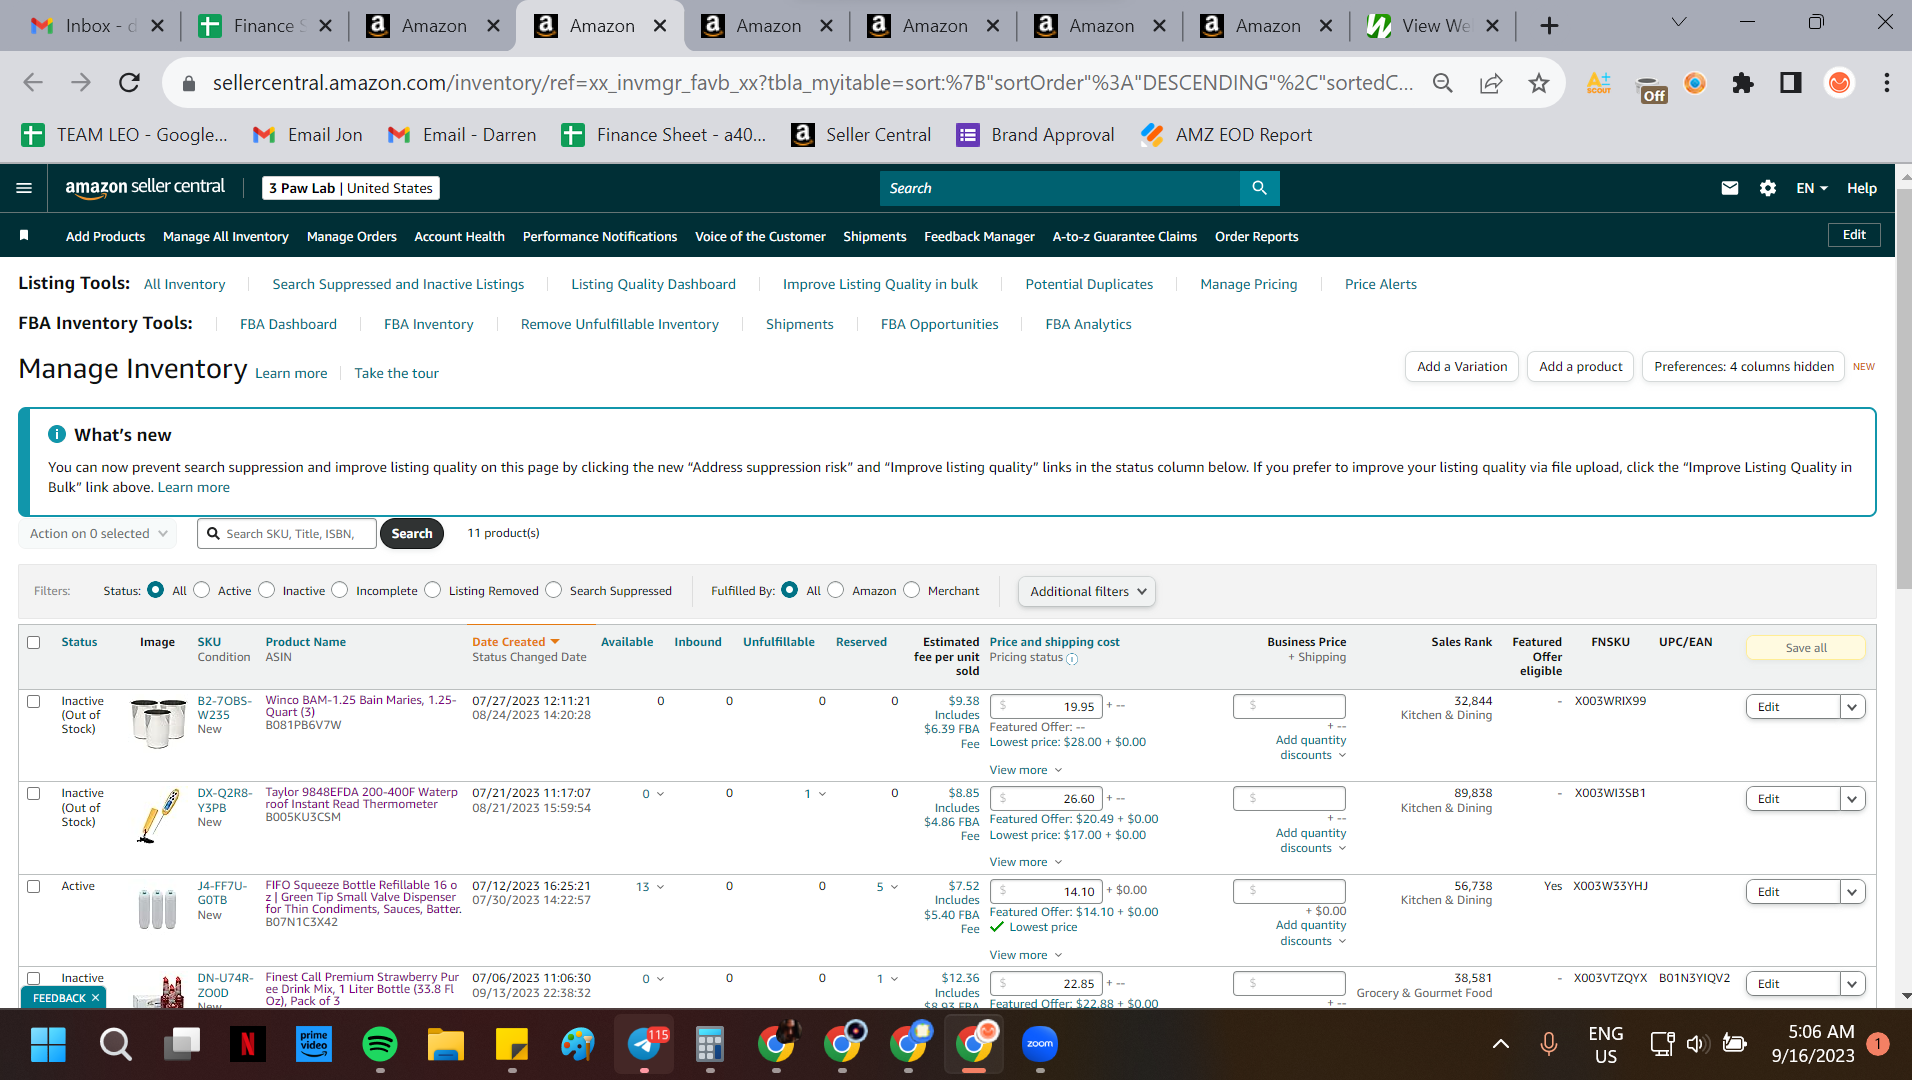Viewport: 1912px width, 1080px height.
Task: Select the Active status radio button
Action: pyautogui.click(x=201, y=590)
